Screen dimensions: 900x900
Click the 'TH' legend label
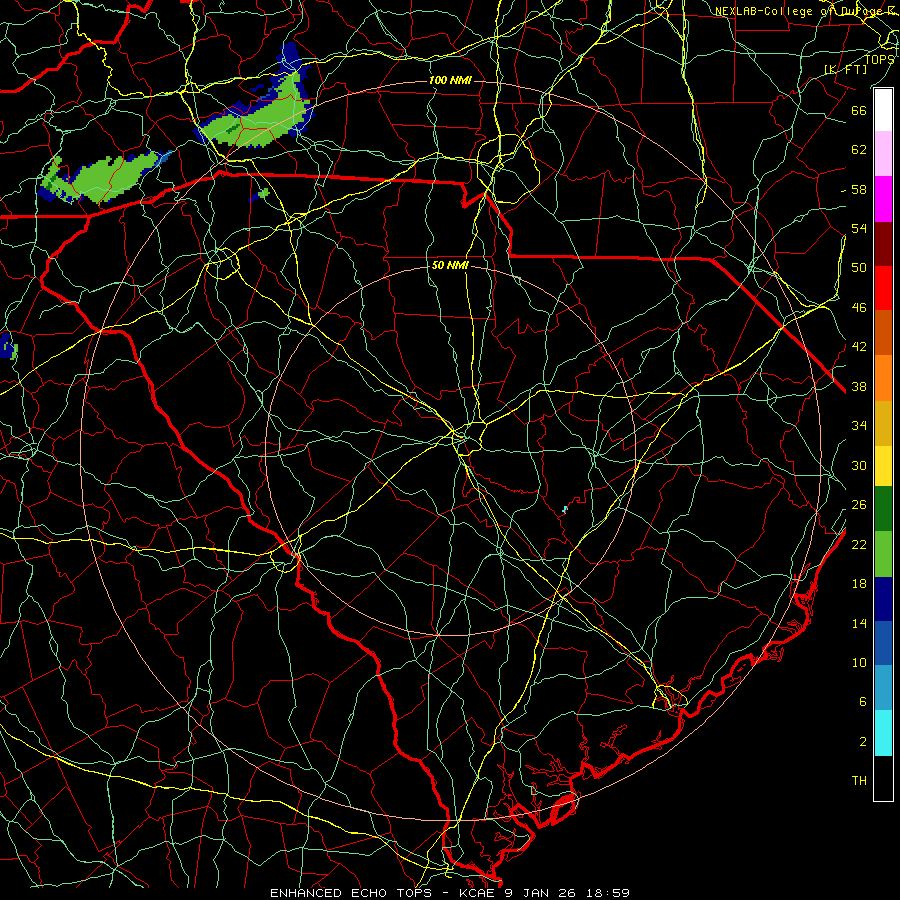pos(859,781)
